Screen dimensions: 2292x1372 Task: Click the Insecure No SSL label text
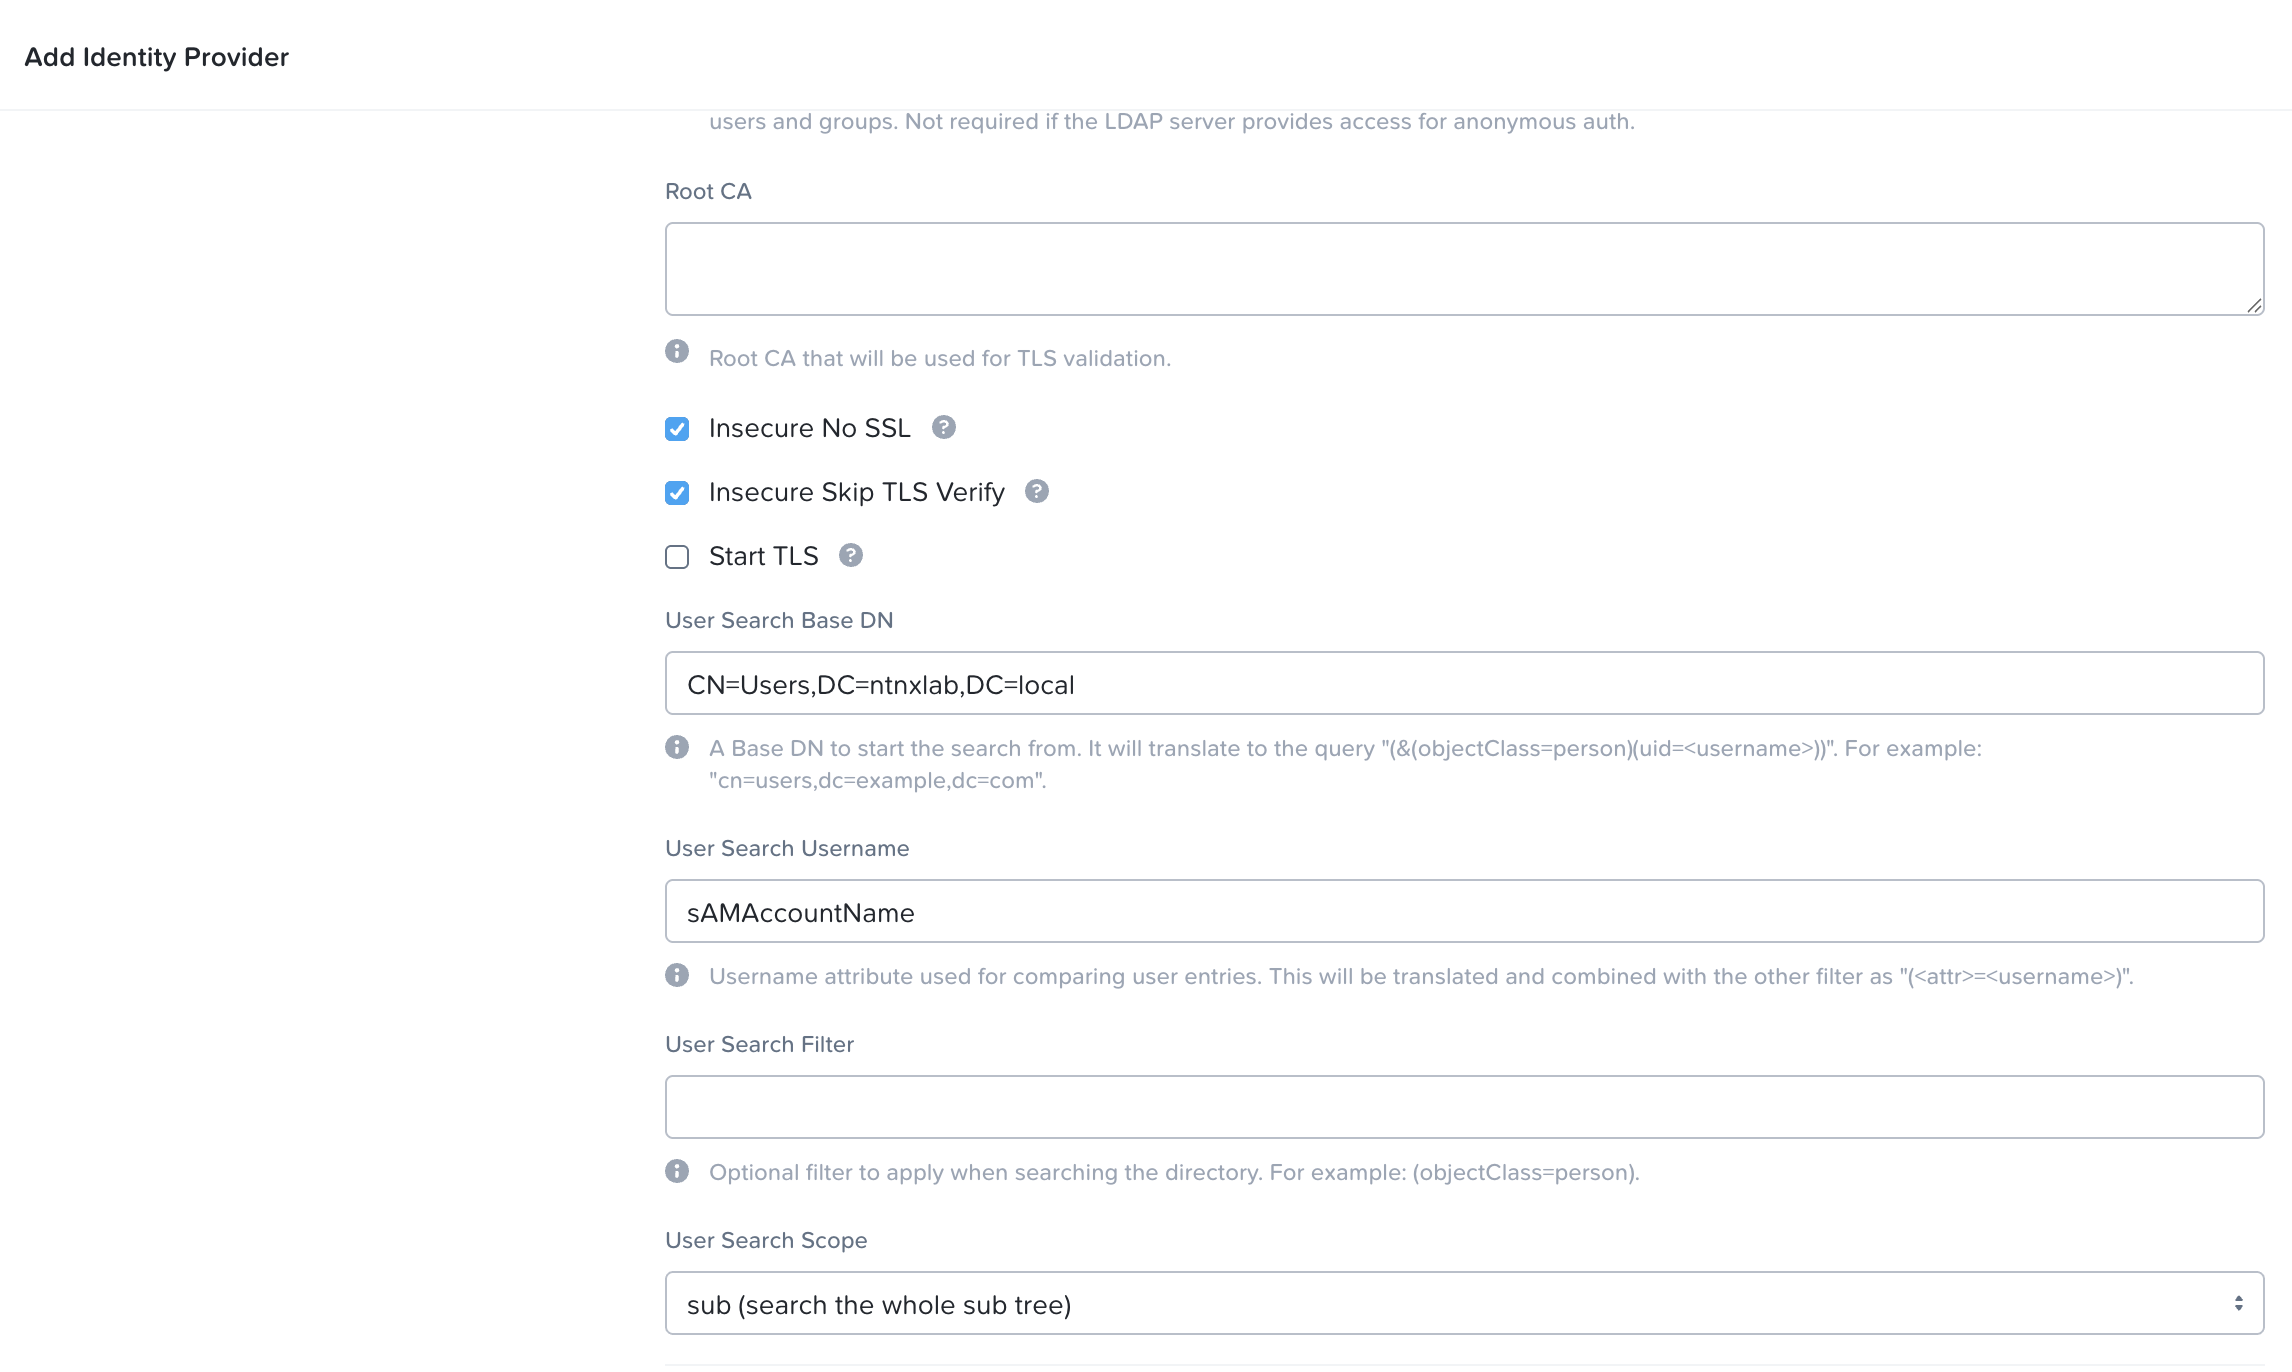point(809,428)
